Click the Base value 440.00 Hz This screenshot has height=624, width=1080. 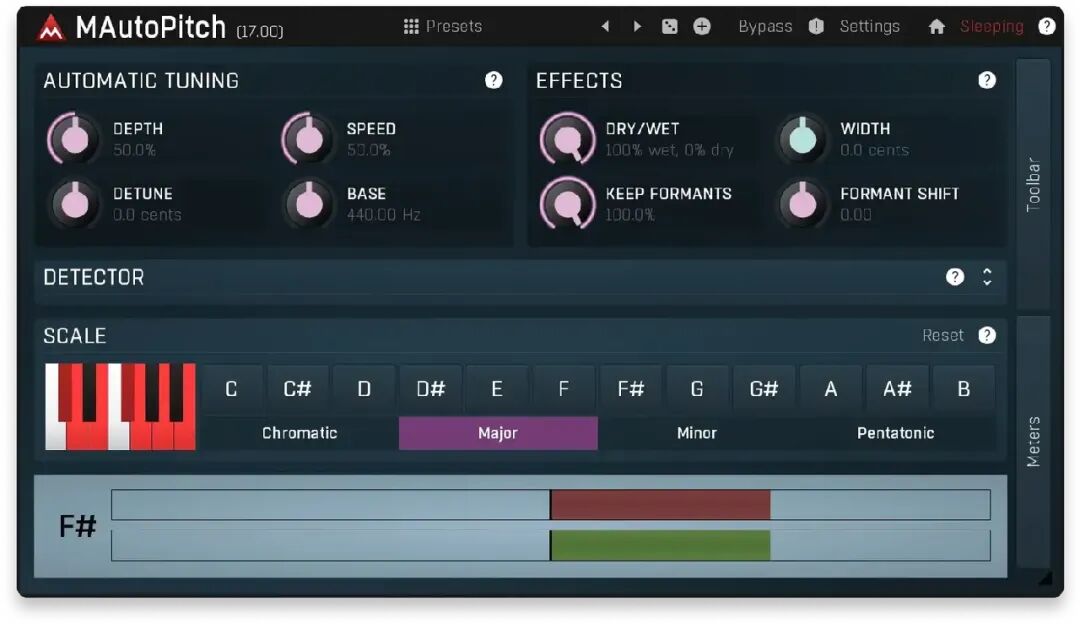coord(384,215)
